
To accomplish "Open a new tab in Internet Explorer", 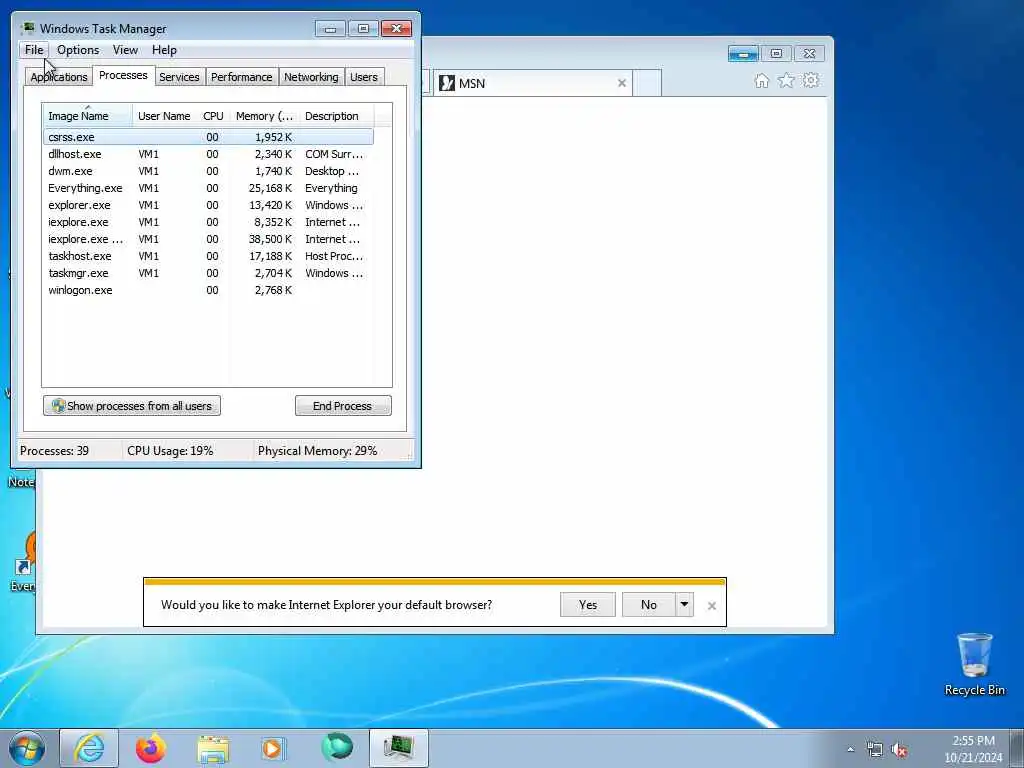I will [x=648, y=84].
